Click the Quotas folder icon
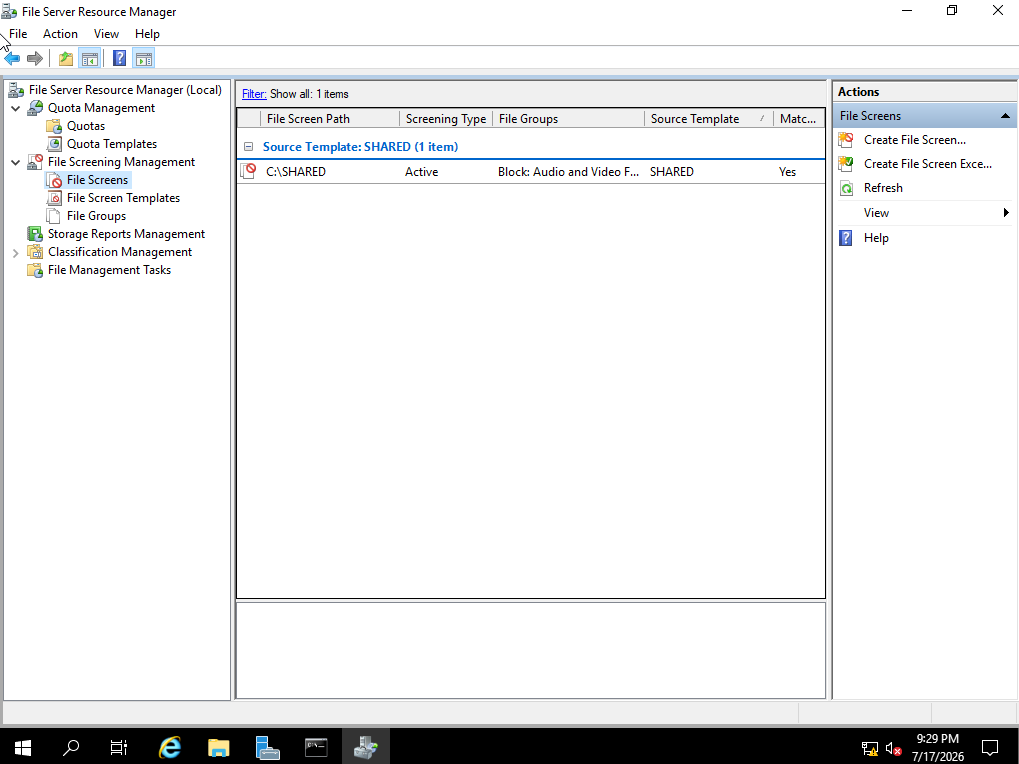The image size is (1019, 764). pos(54,126)
